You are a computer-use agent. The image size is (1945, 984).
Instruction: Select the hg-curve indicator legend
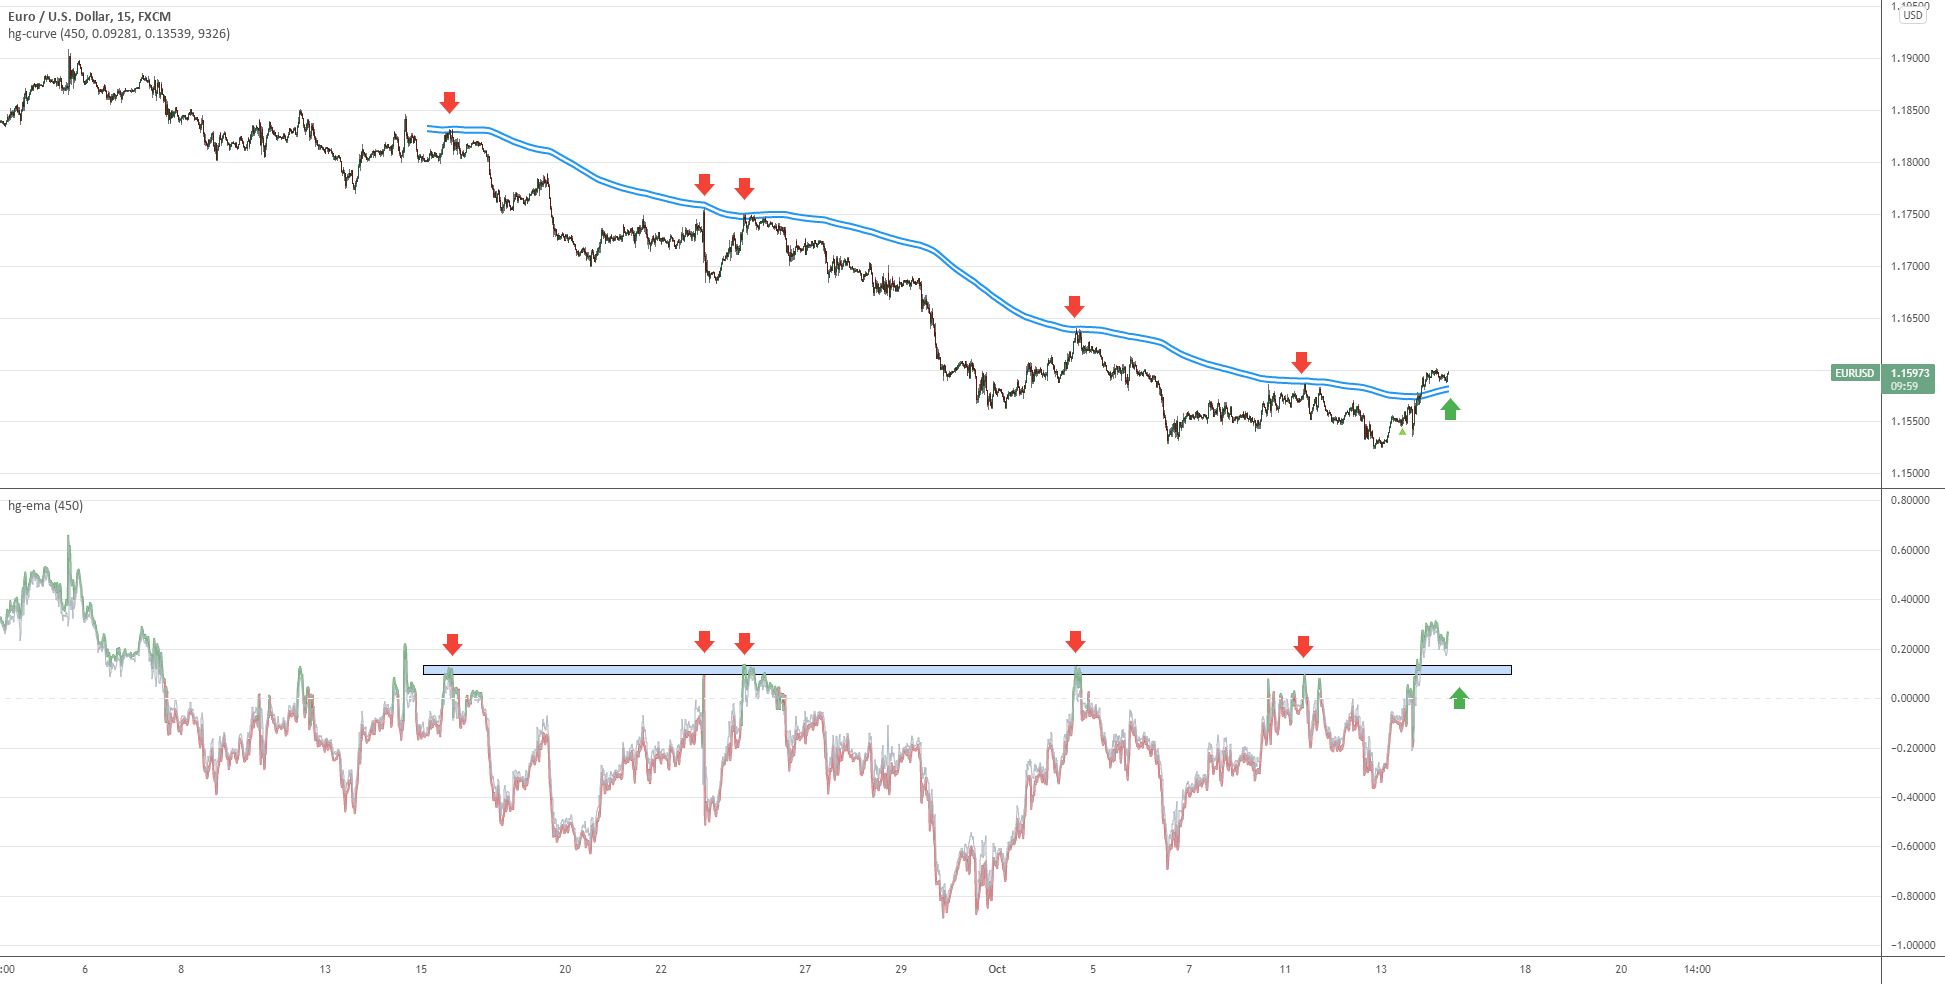(x=119, y=33)
